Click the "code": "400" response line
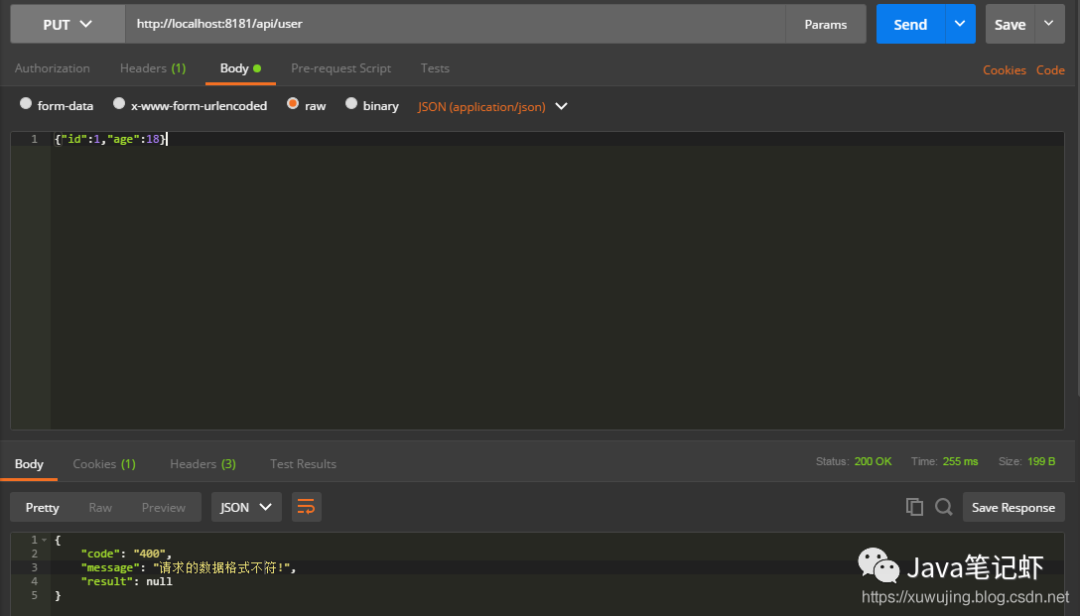The image size is (1080, 616). click(x=126, y=553)
